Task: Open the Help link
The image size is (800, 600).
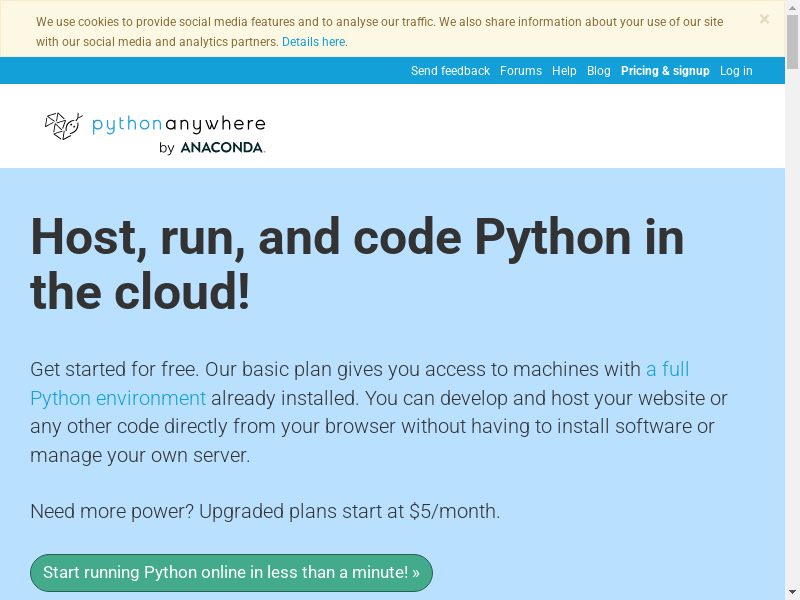Action: click(564, 71)
